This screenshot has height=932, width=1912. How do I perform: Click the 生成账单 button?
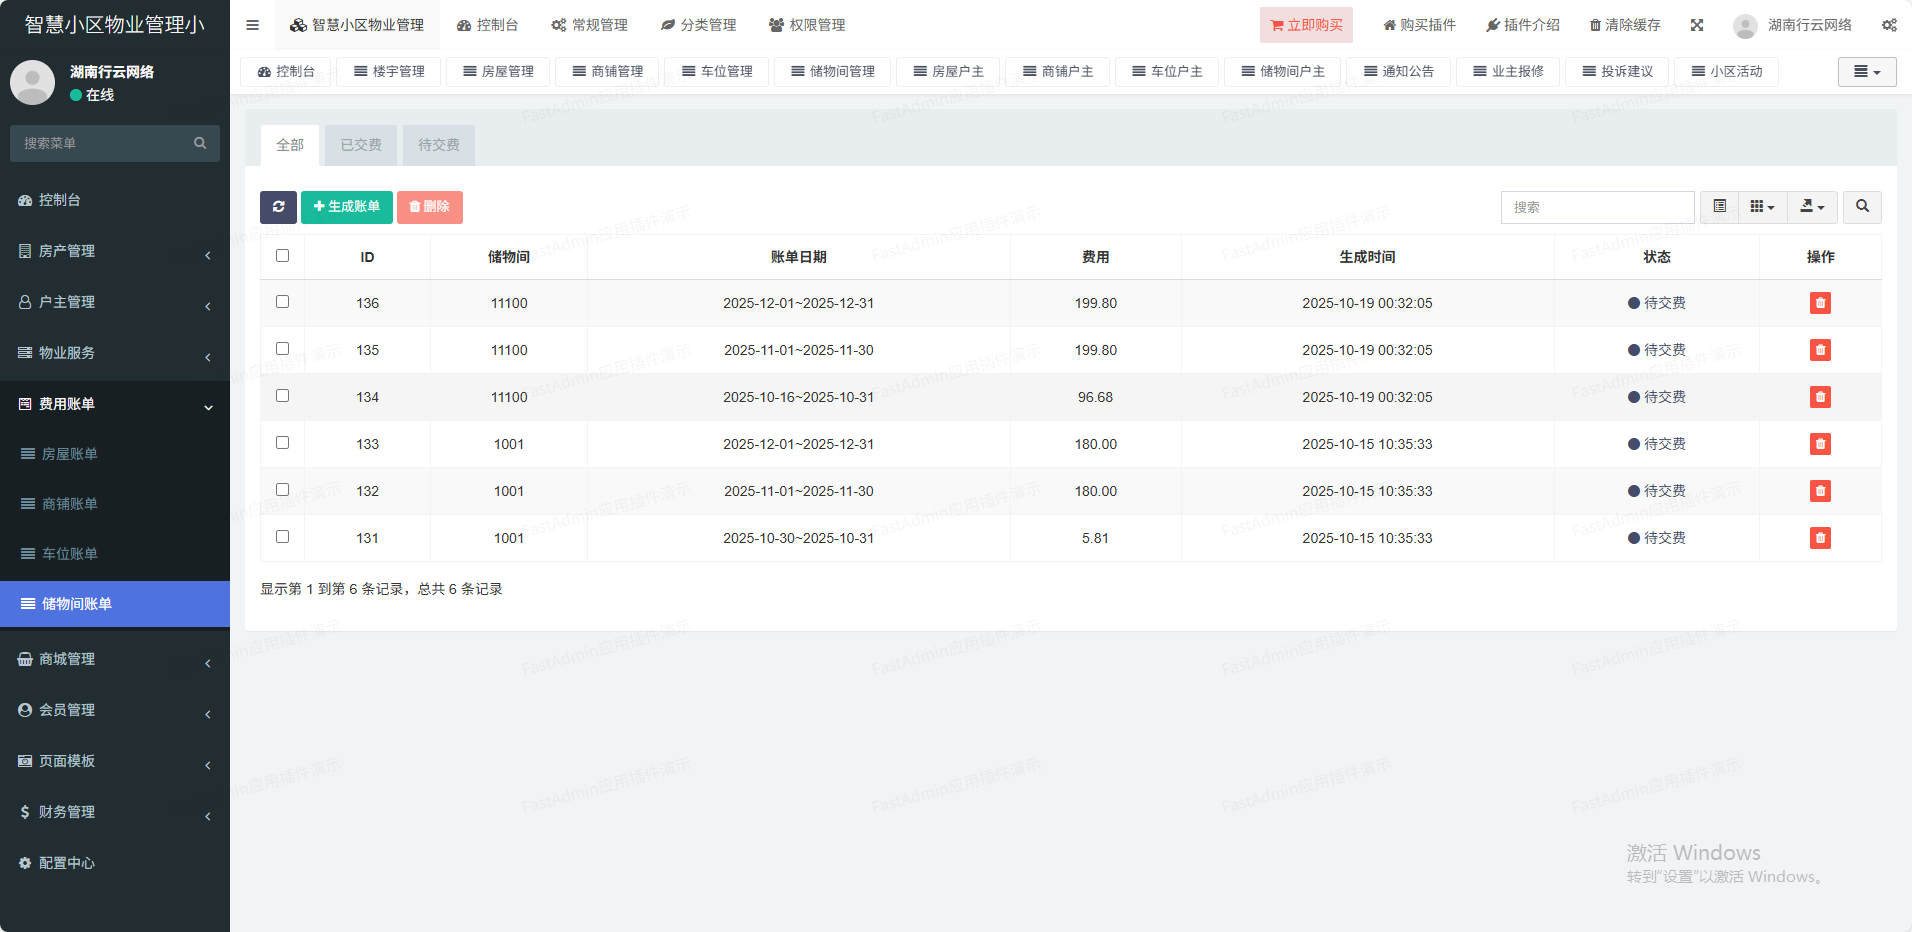[x=347, y=207]
